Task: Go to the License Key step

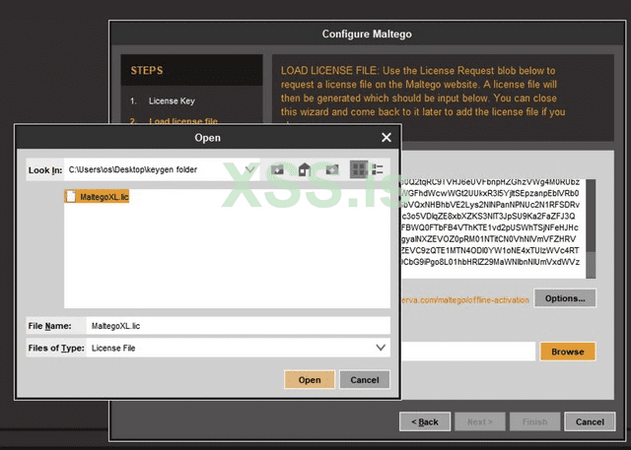Action: pyautogui.click(x=171, y=101)
